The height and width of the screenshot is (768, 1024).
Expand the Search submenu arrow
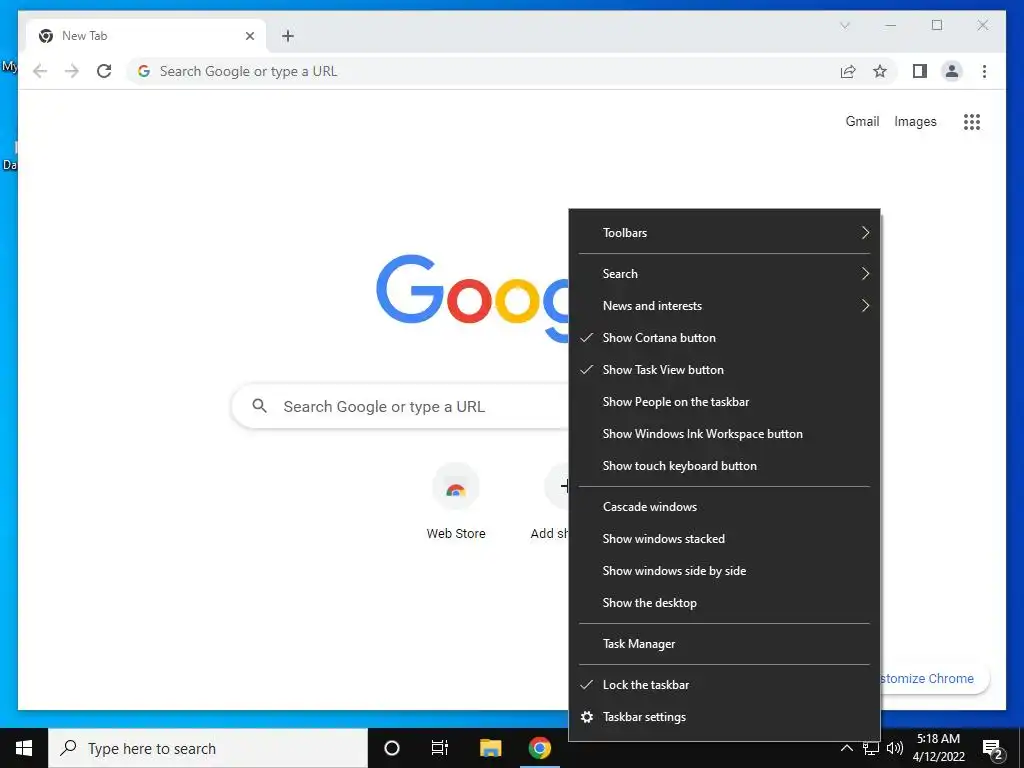tap(865, 274)
